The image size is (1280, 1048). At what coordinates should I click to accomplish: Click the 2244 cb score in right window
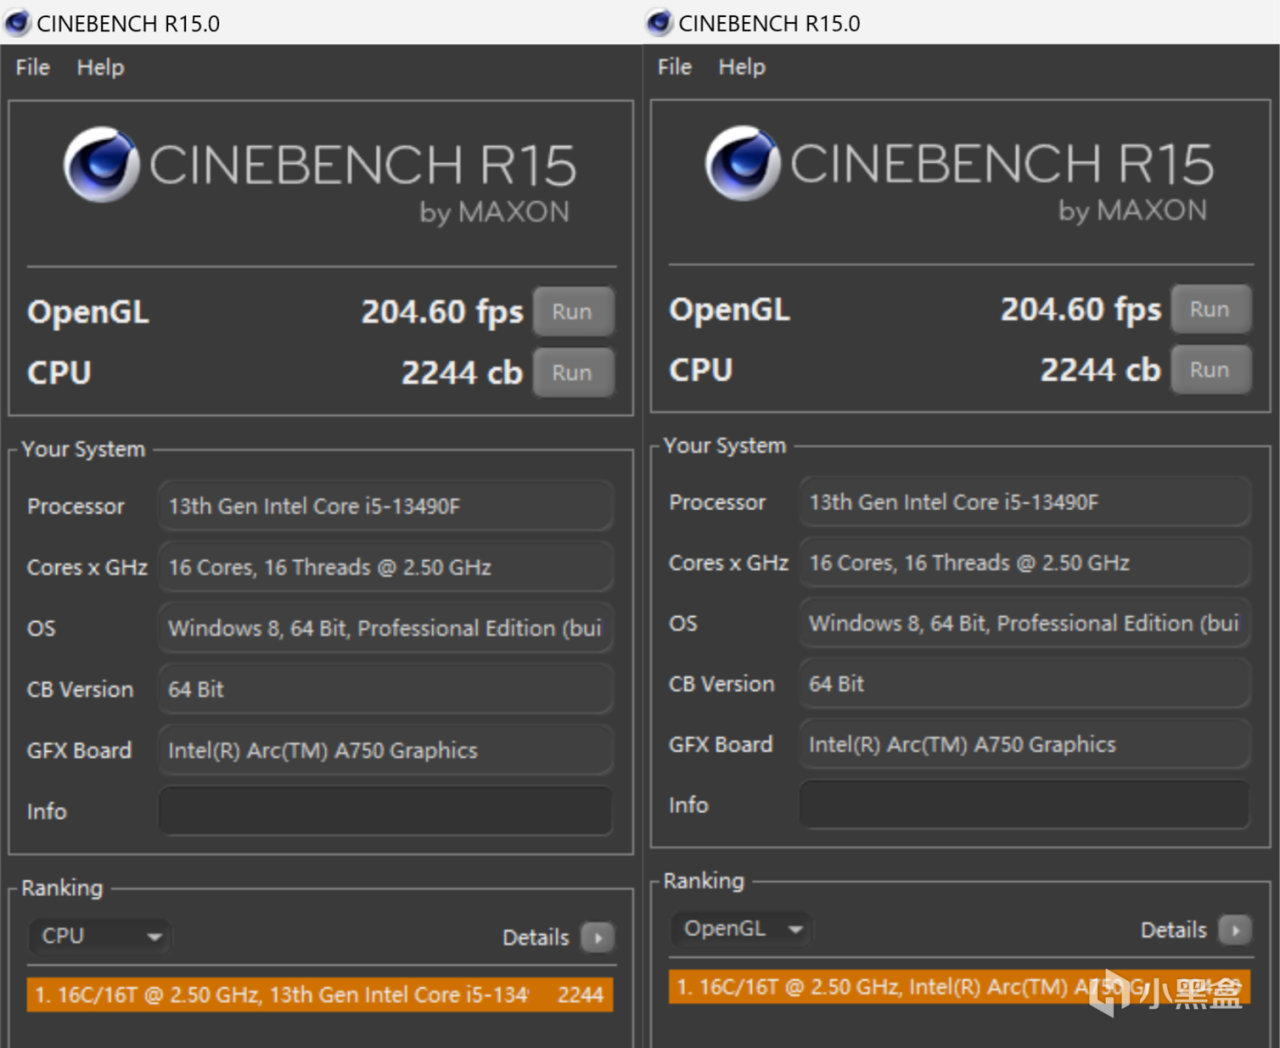(1100, 370)
